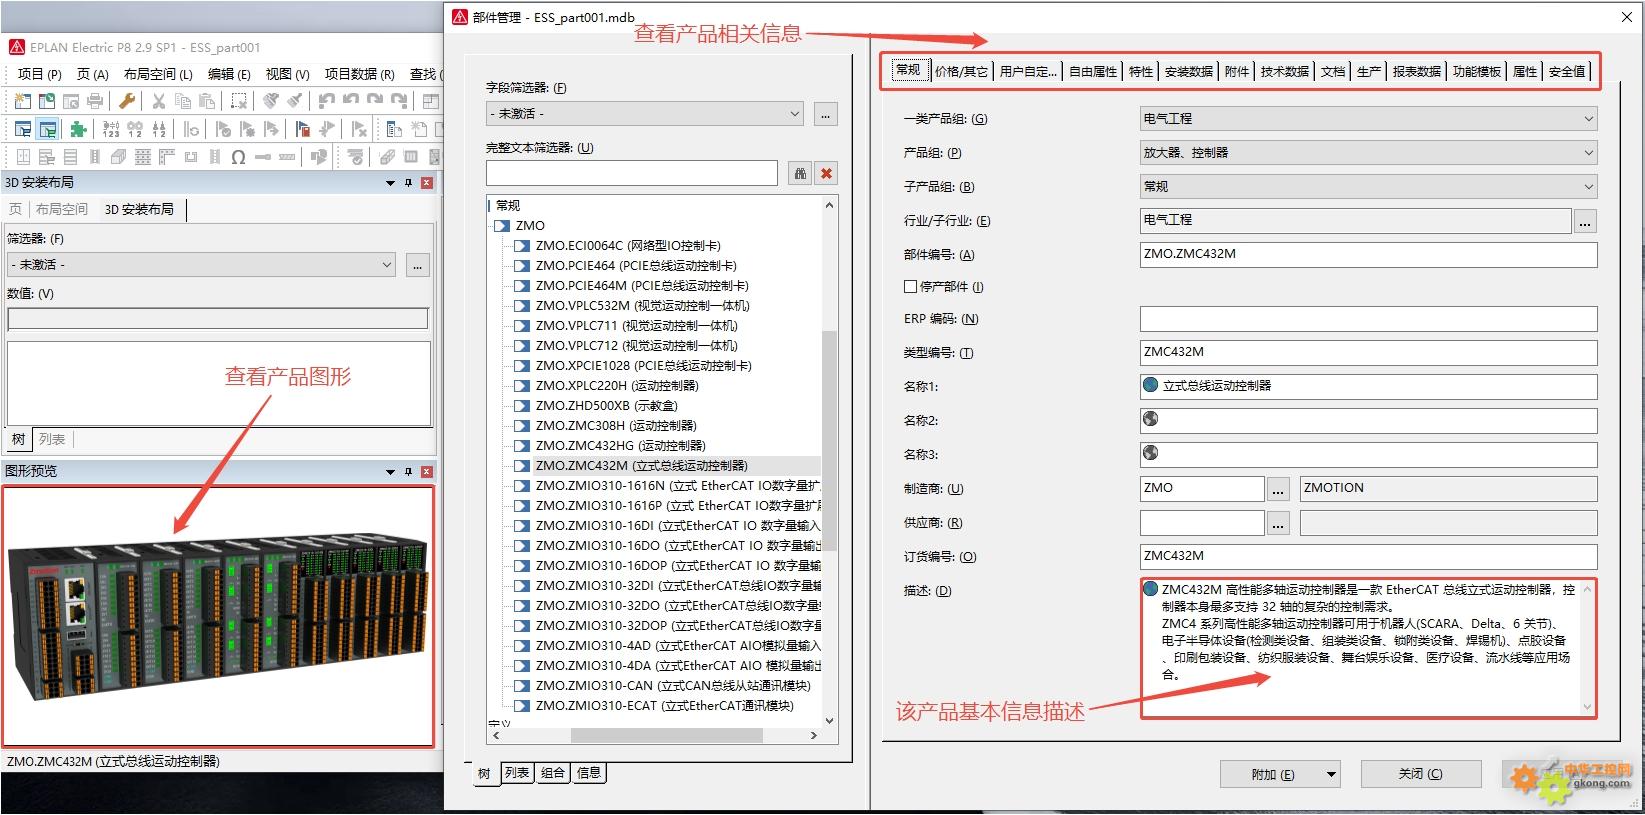Open the 一类产品组 combo box
The height and width of the screenshot is (815, 1645).
point(1588,119)
